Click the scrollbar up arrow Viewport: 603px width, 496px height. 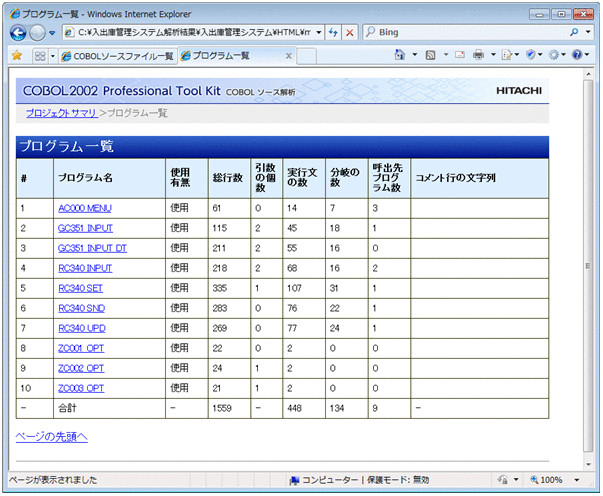(589, 73)
